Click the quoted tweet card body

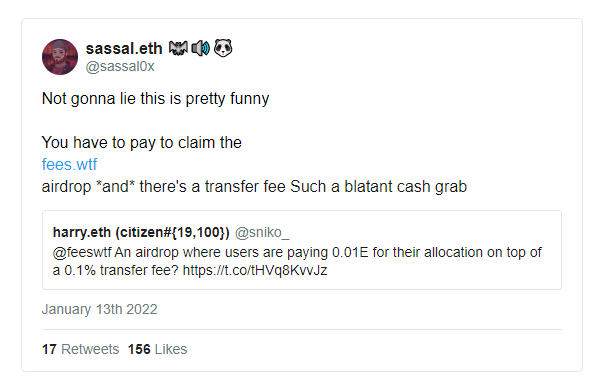(302, 250)
